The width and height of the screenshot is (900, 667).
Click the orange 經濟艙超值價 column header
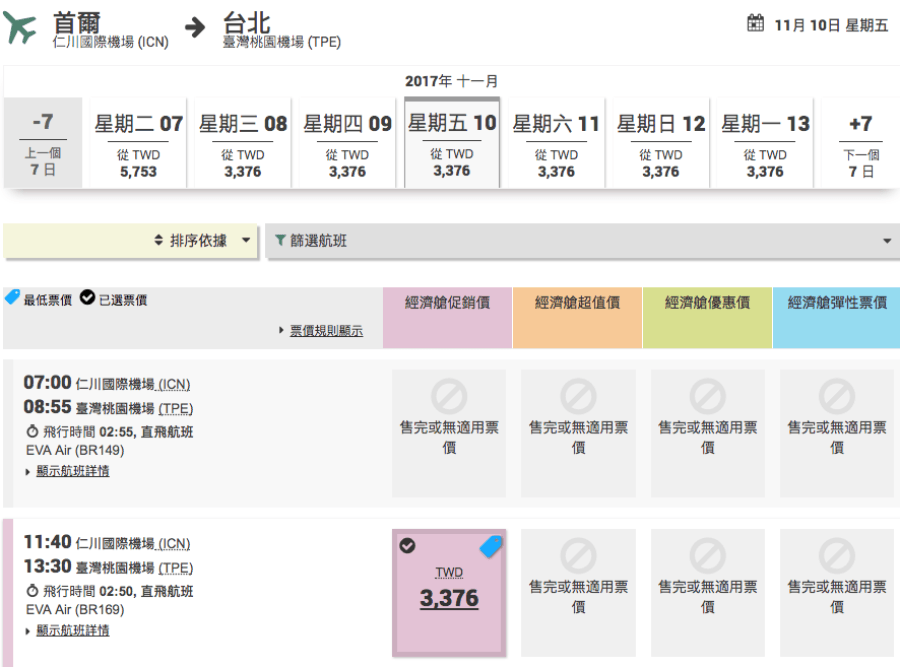pyautogui.click(x=577, y=317)
